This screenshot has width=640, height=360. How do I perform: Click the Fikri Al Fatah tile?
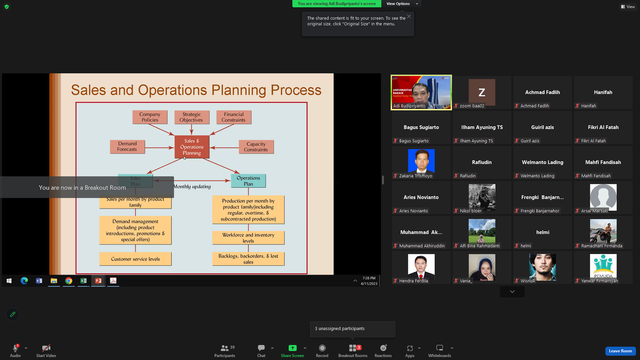(603, 128)
